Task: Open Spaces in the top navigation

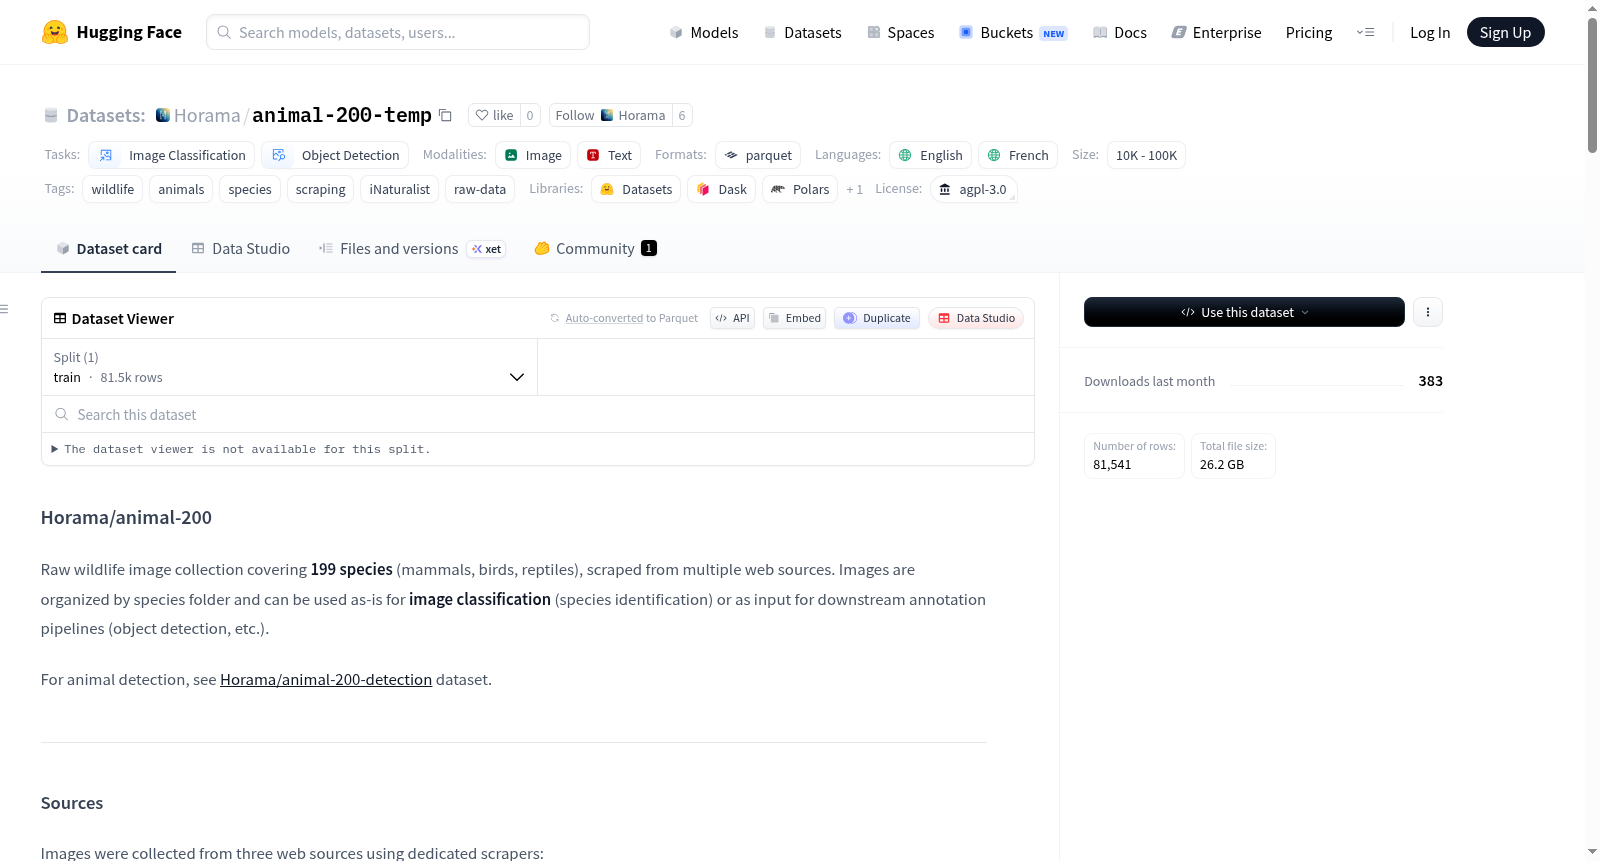Action: point(901,32)
